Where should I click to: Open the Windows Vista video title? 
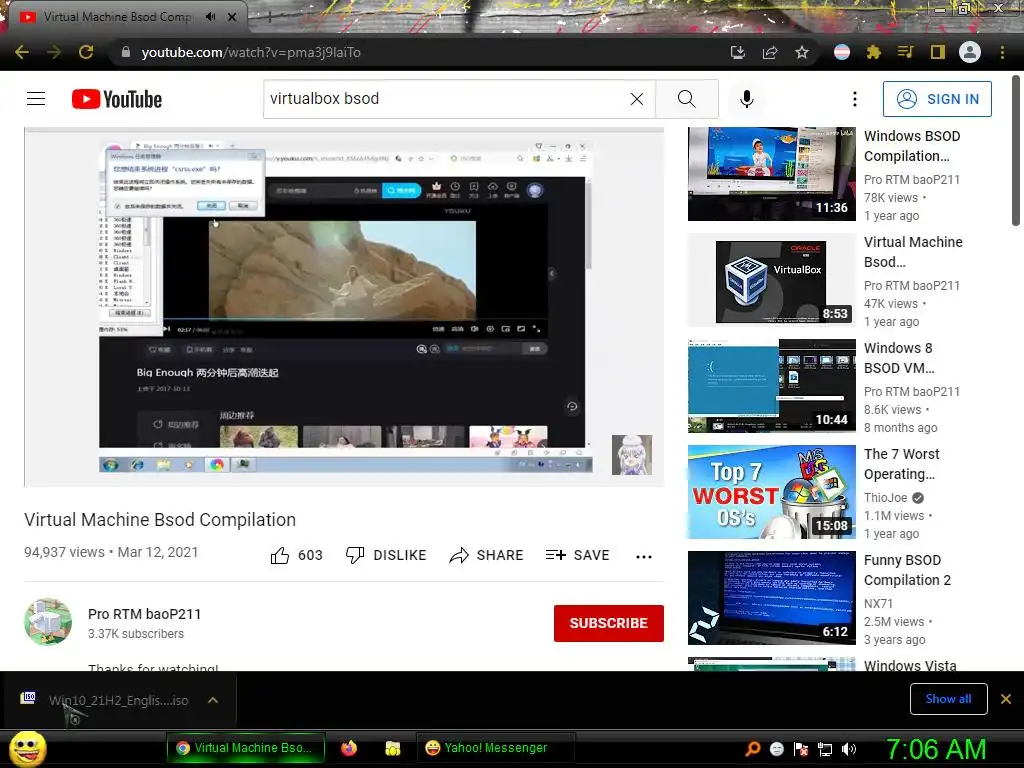tap(910, 665)
